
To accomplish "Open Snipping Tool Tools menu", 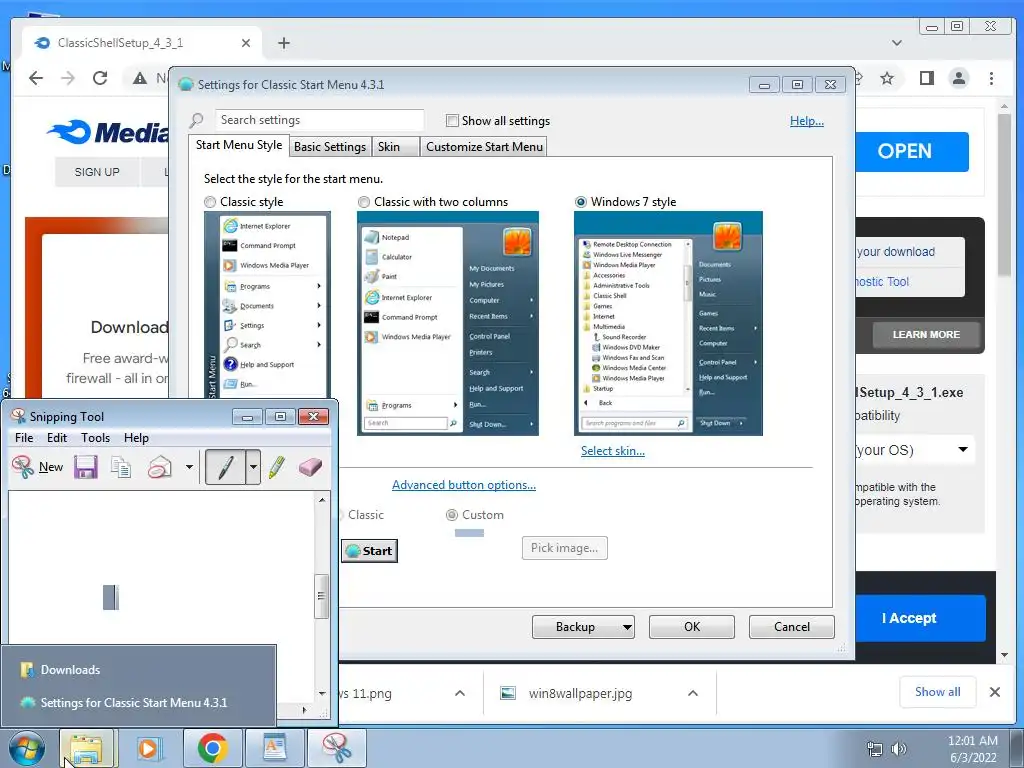I will coord(95,438).
